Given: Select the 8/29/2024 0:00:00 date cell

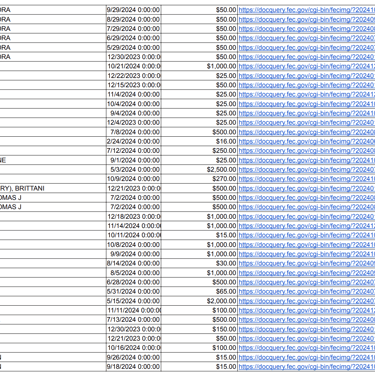Looking at the screenshot, I should [134, 19].
